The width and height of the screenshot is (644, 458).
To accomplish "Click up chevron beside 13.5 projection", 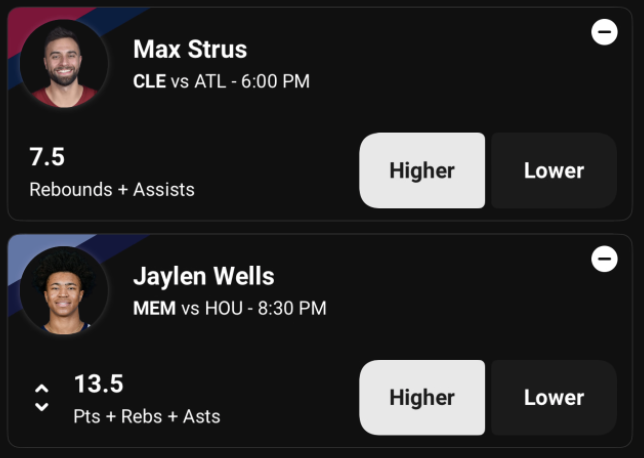I will (41, 388).
